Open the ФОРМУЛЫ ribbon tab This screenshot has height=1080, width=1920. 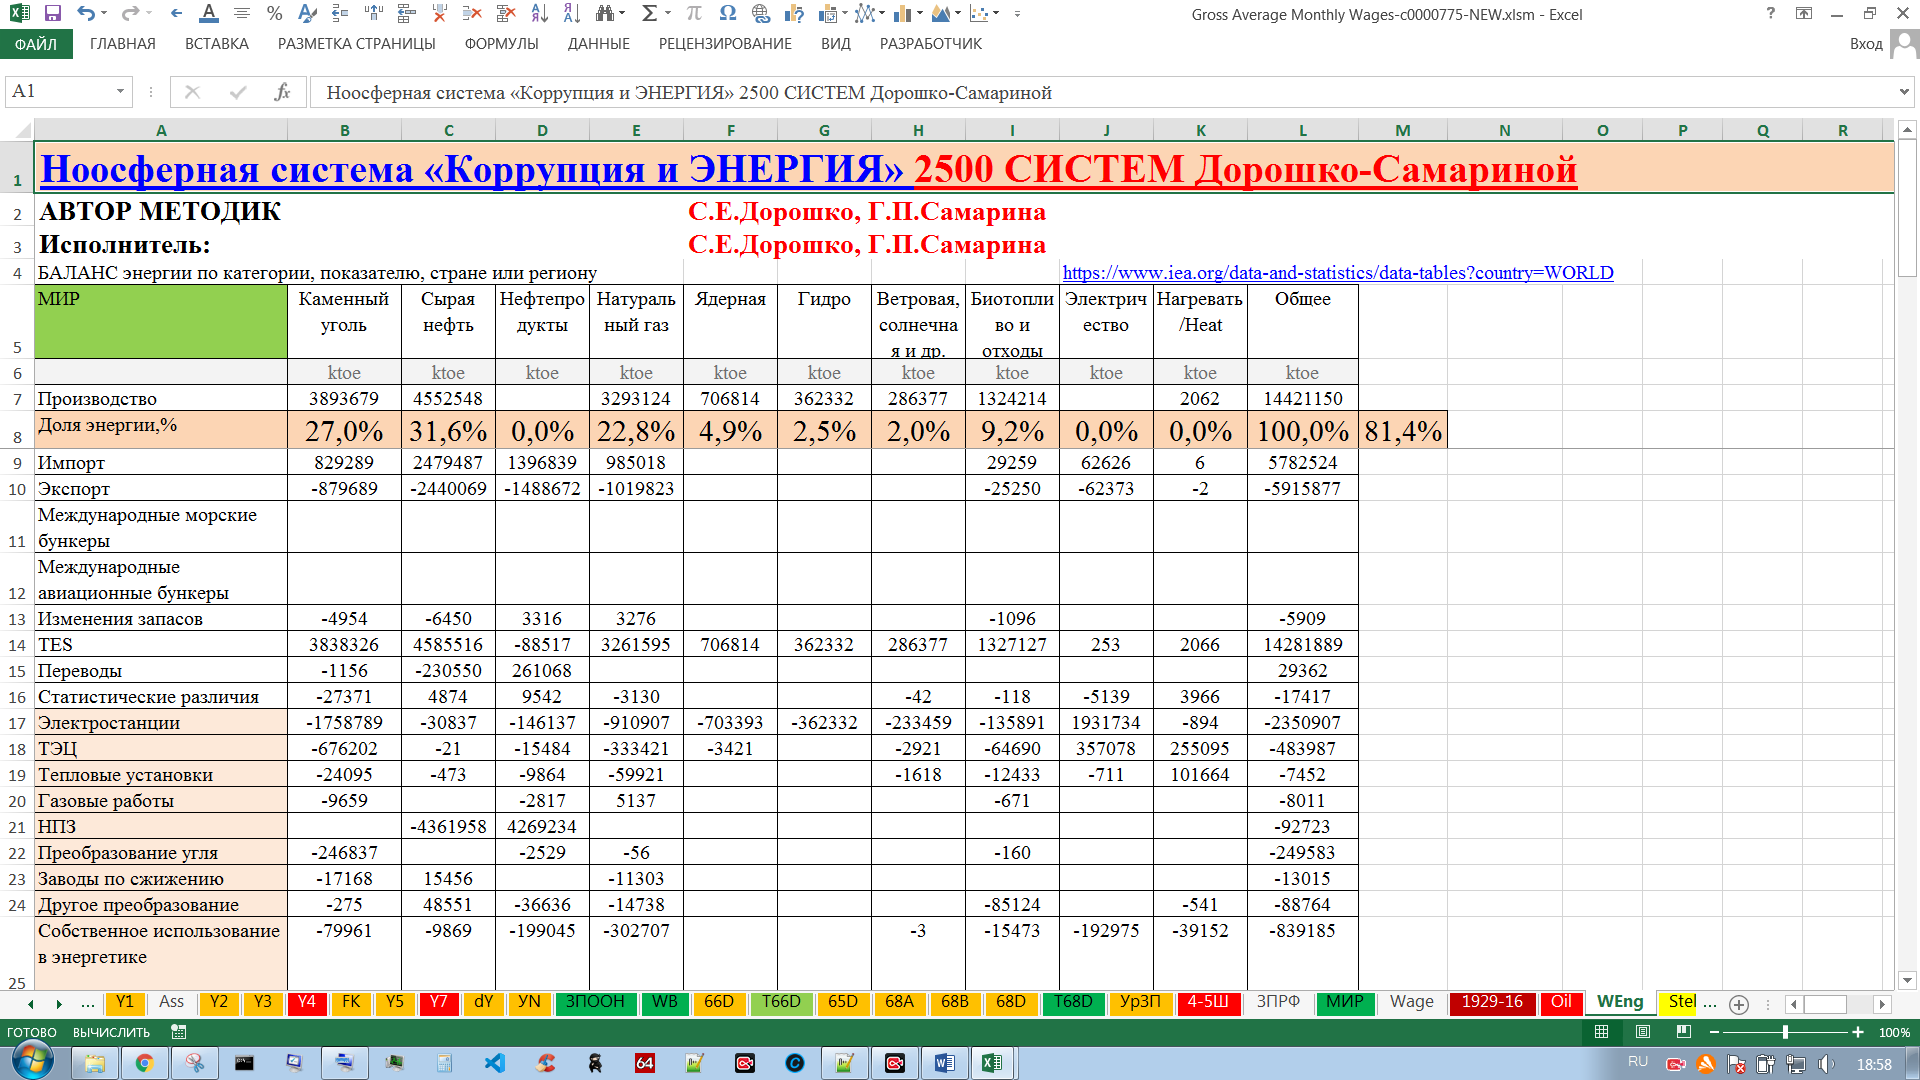pos(501,44)
